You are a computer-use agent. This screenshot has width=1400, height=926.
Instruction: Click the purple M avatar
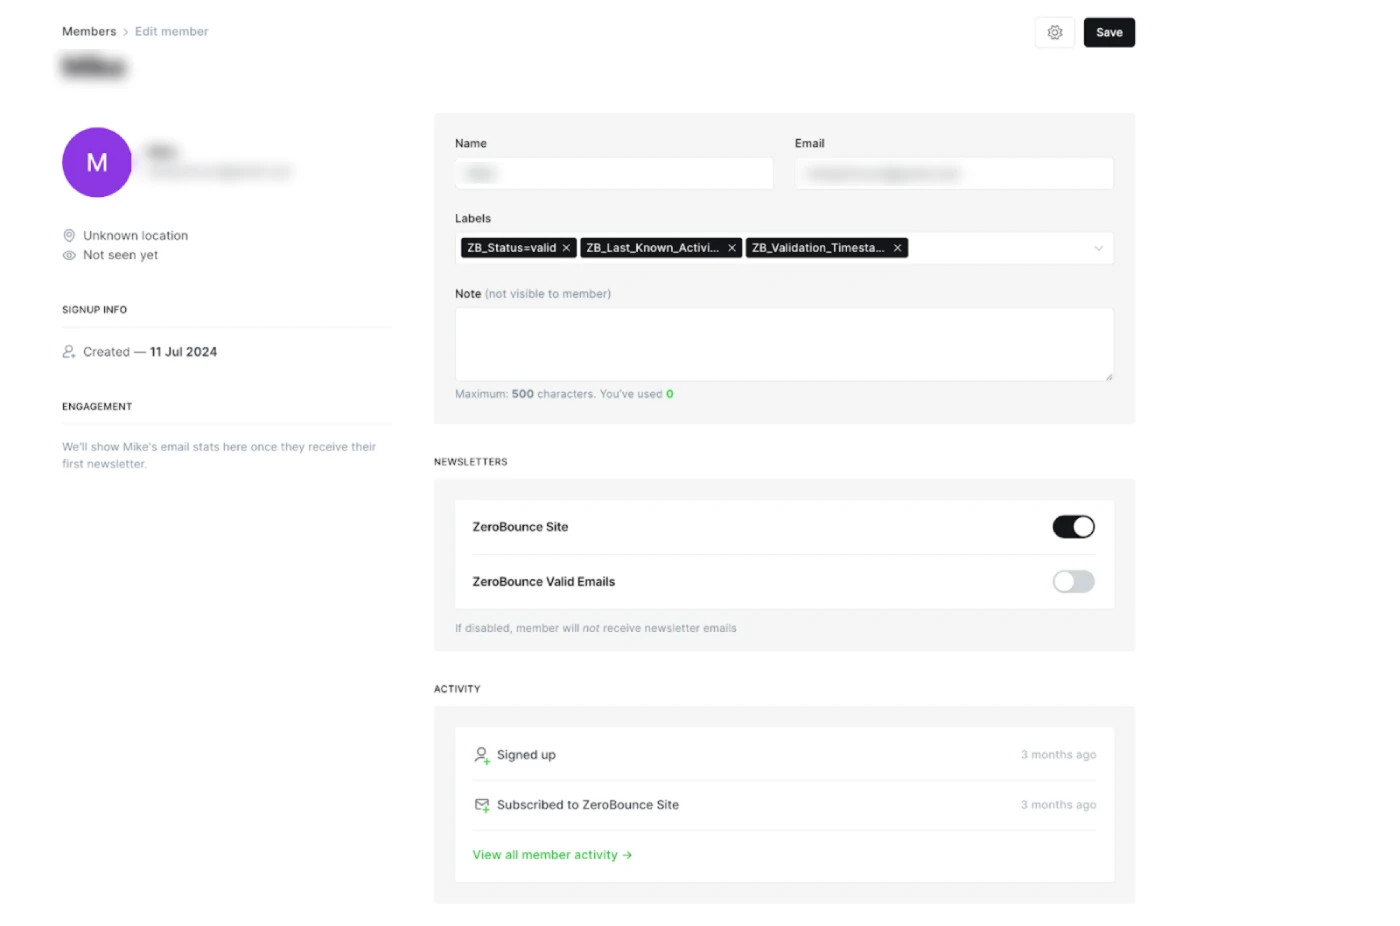pyautogui.click(x=97, y=163)
